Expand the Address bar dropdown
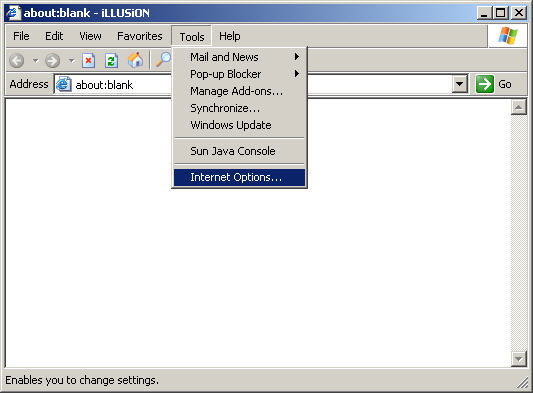 [x=460, y=84]
